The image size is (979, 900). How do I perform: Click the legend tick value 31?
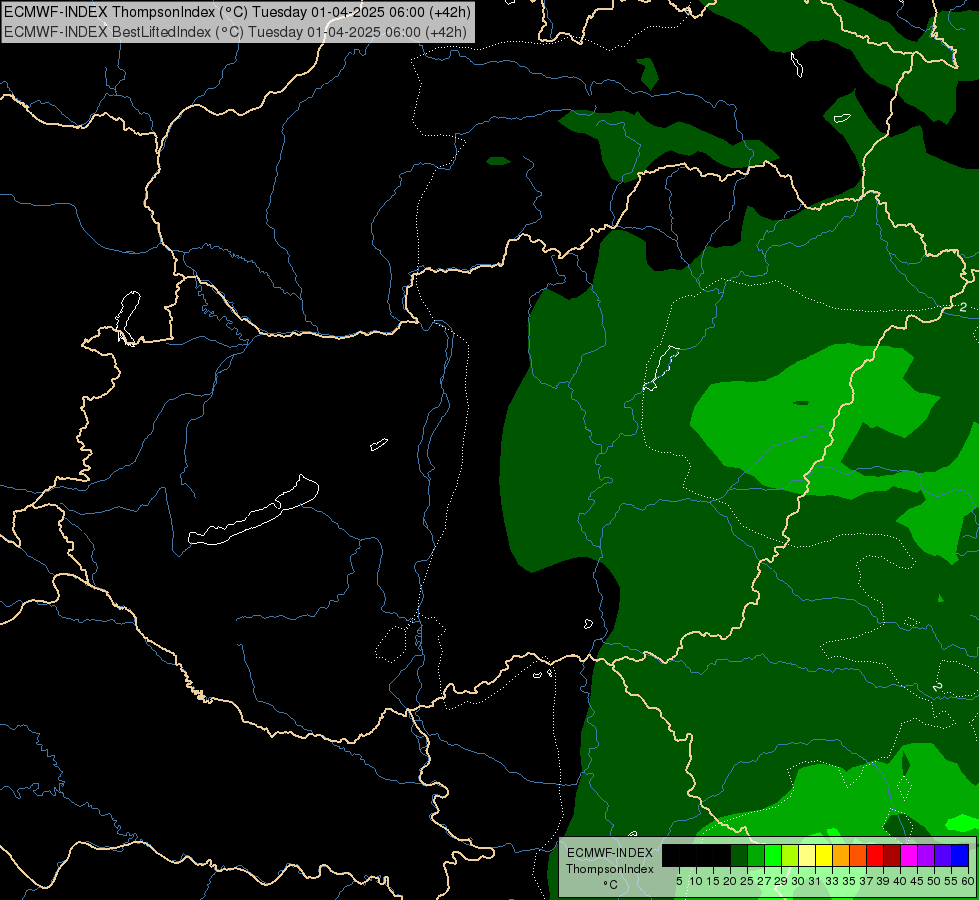point(815,881)
